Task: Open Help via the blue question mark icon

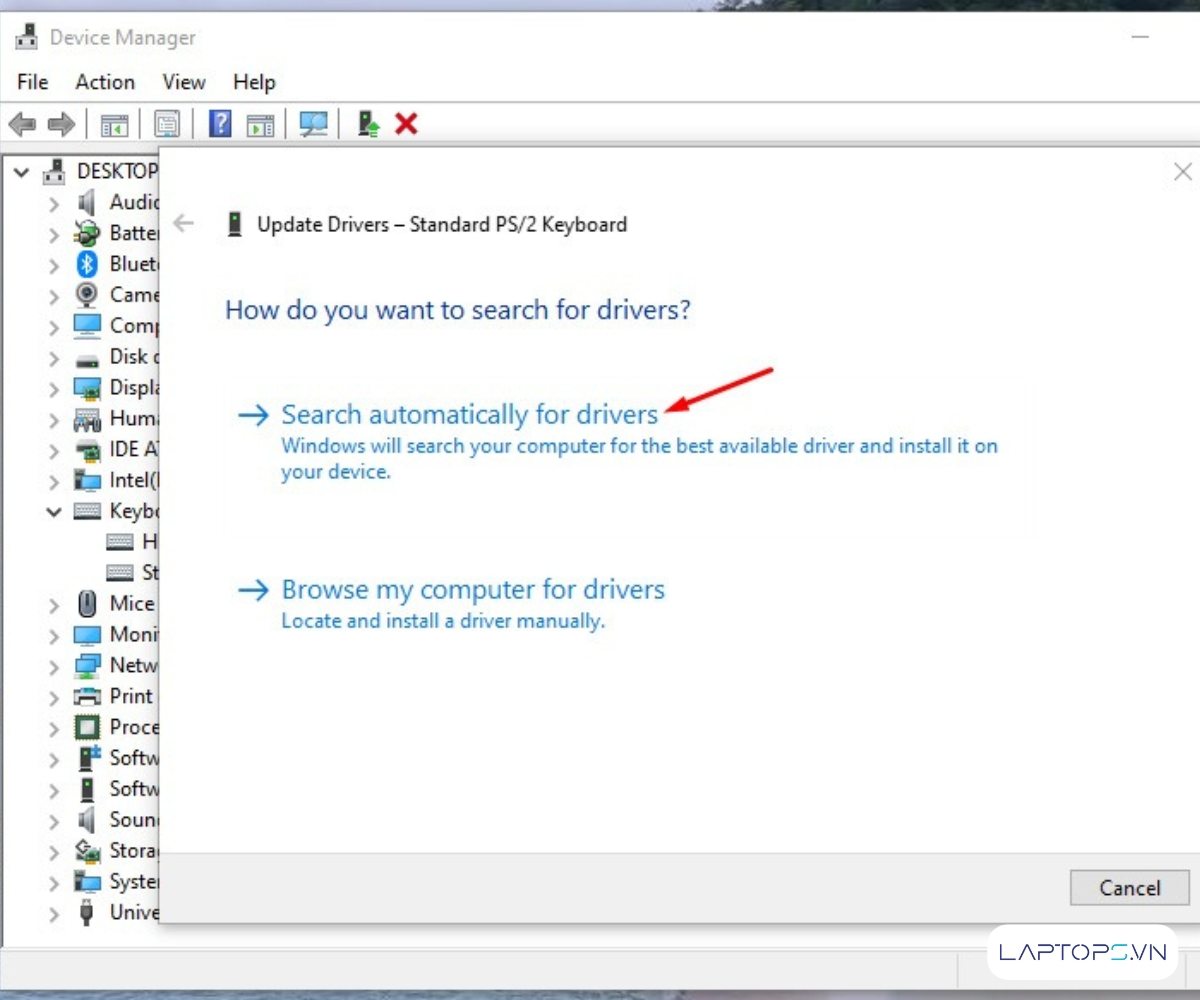Action: point(220,124)
